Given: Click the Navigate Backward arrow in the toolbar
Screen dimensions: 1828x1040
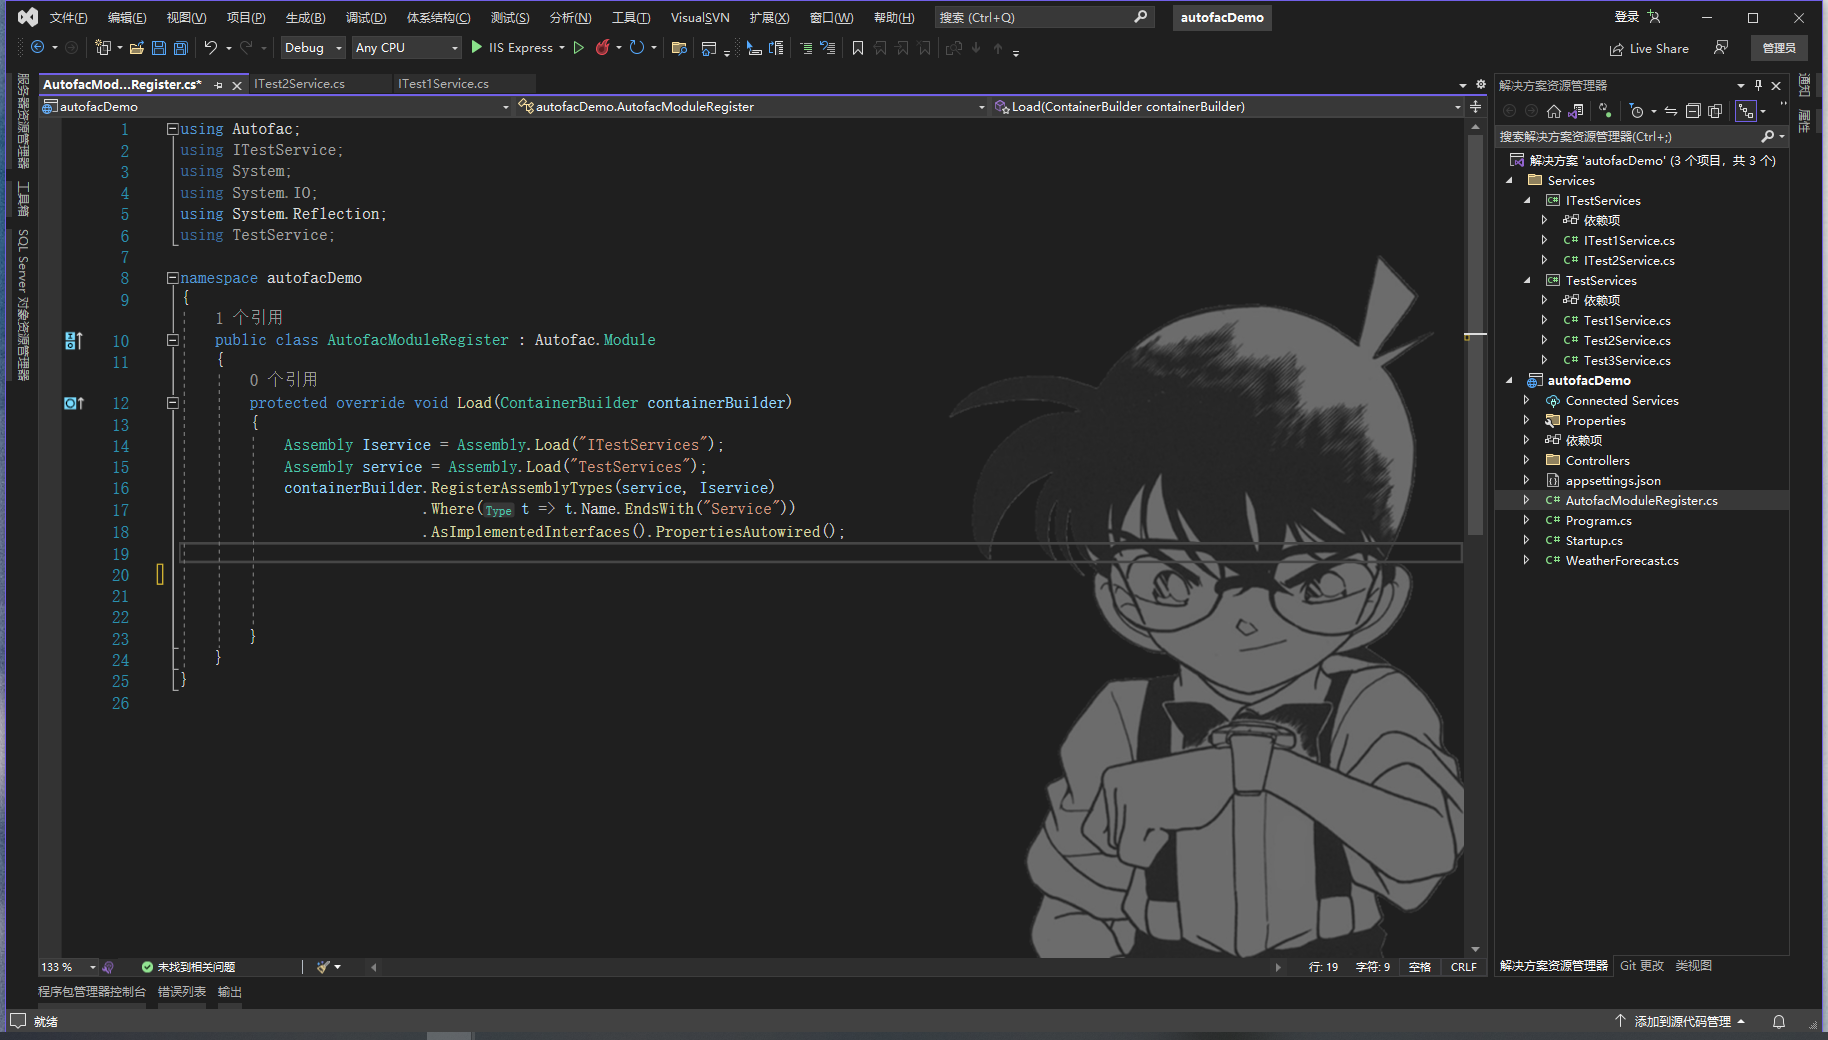Looking at the screenshot, I should (x=38, y=47).
